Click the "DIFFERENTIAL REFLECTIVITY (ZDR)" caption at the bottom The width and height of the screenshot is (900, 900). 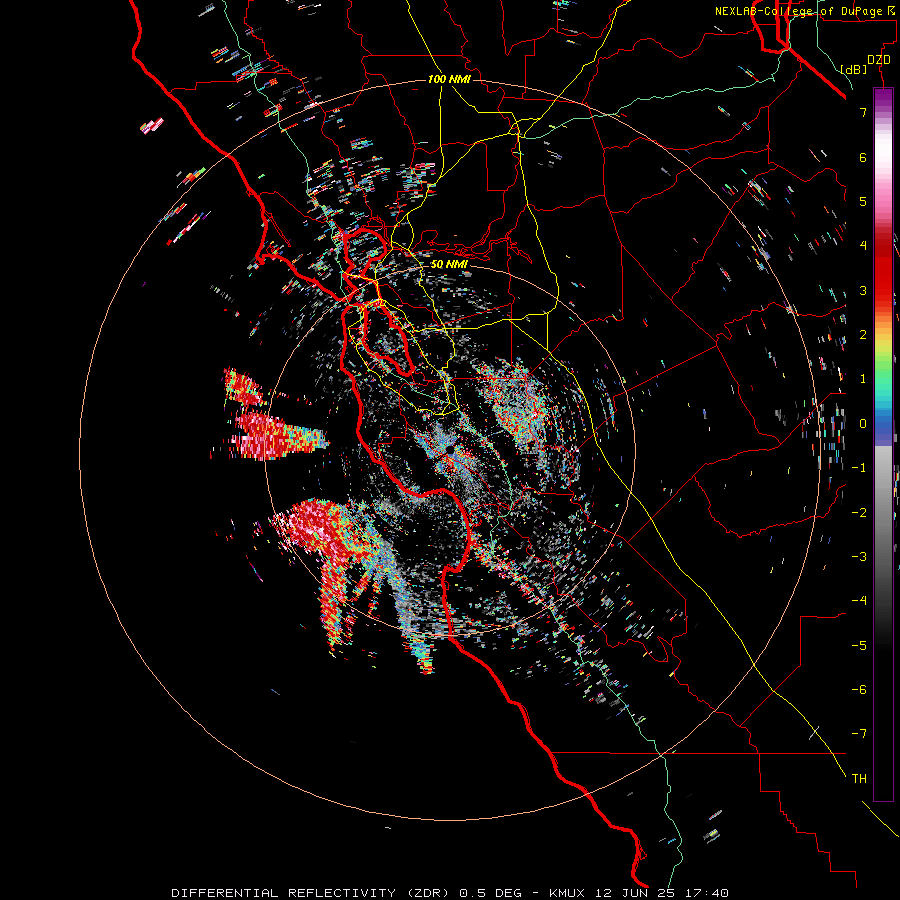click(312, 893)
